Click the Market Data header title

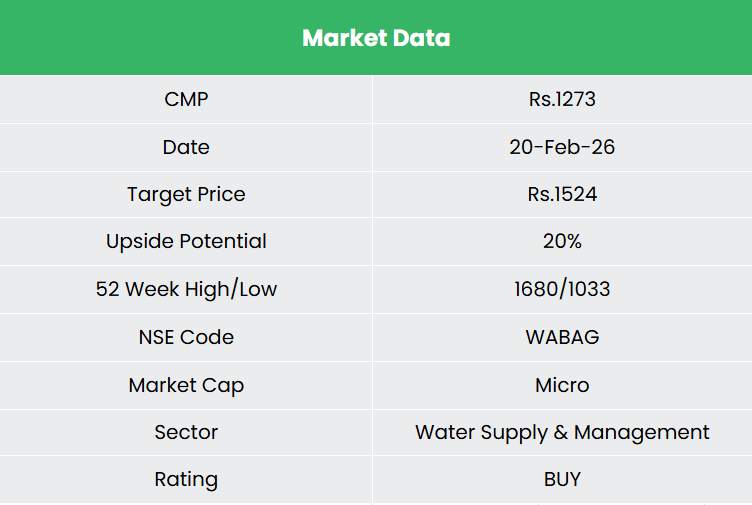376,38
